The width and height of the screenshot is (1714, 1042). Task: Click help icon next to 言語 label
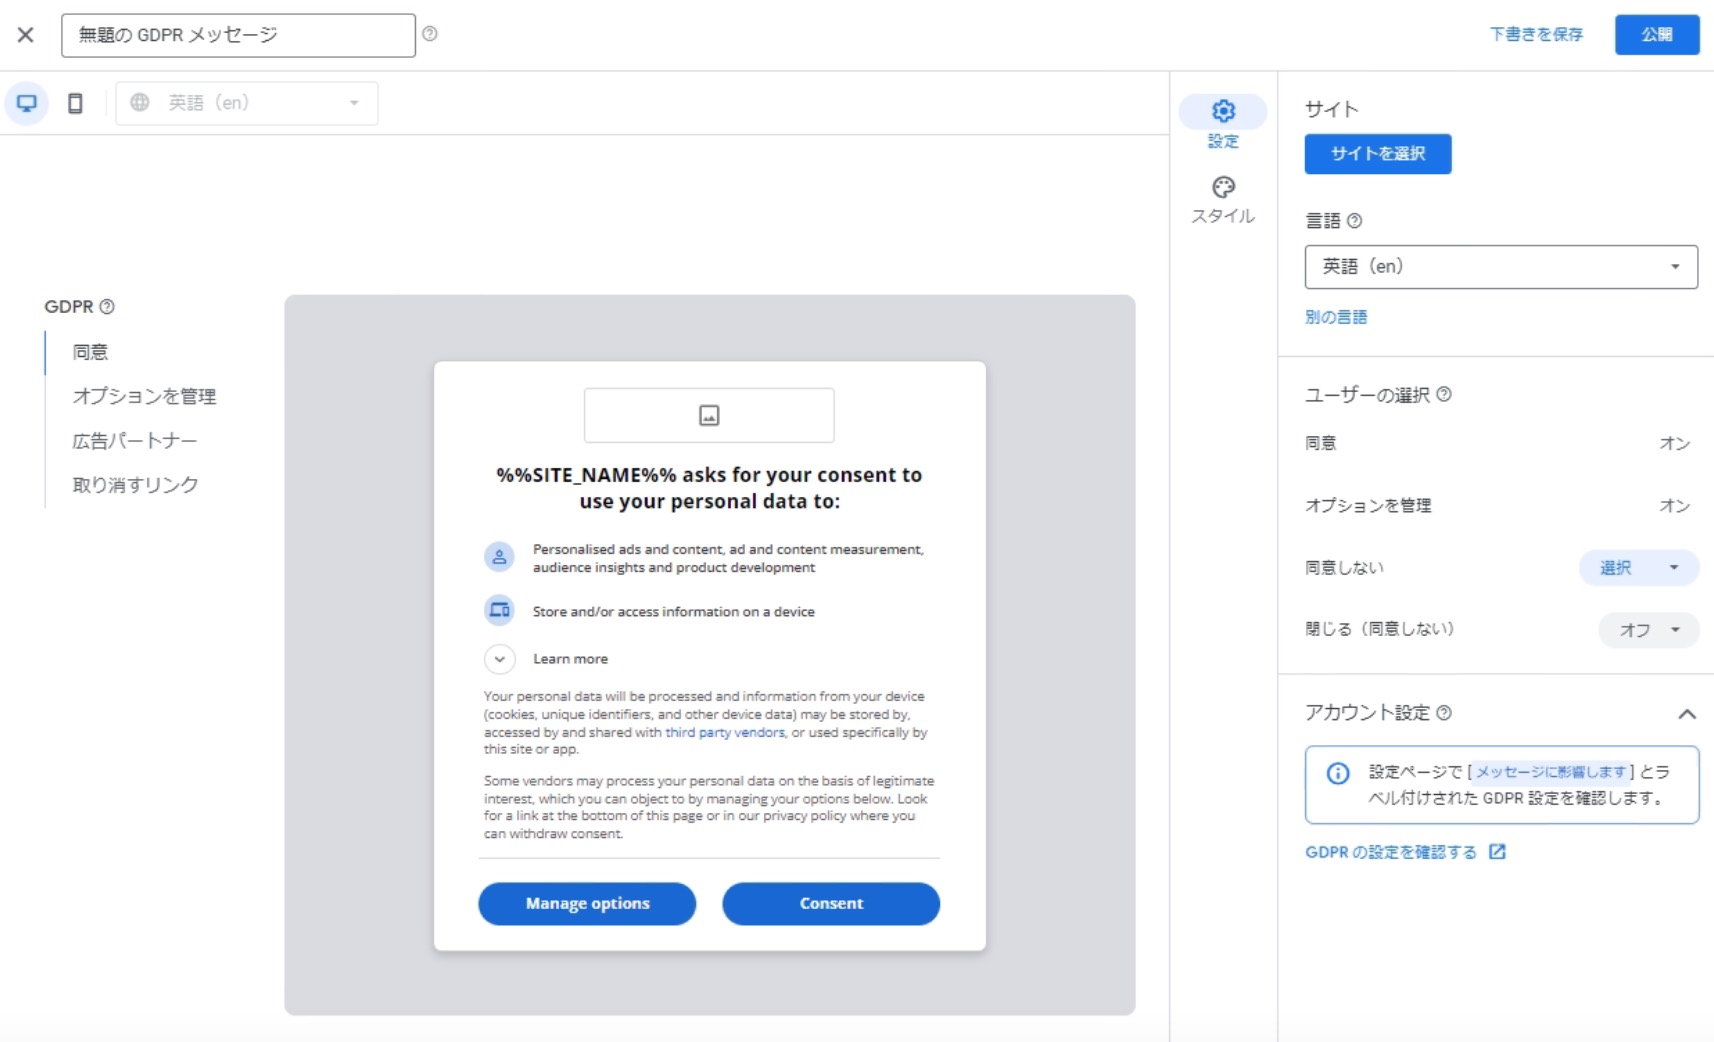pyautogui.click(x=1354, y=221)
